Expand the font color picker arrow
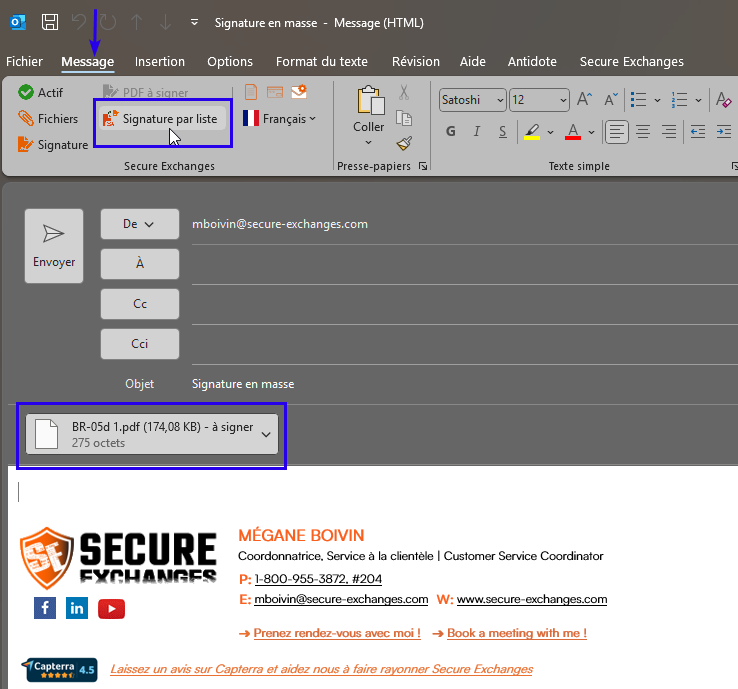Screen dimensions: 738x689 point(592,132)
